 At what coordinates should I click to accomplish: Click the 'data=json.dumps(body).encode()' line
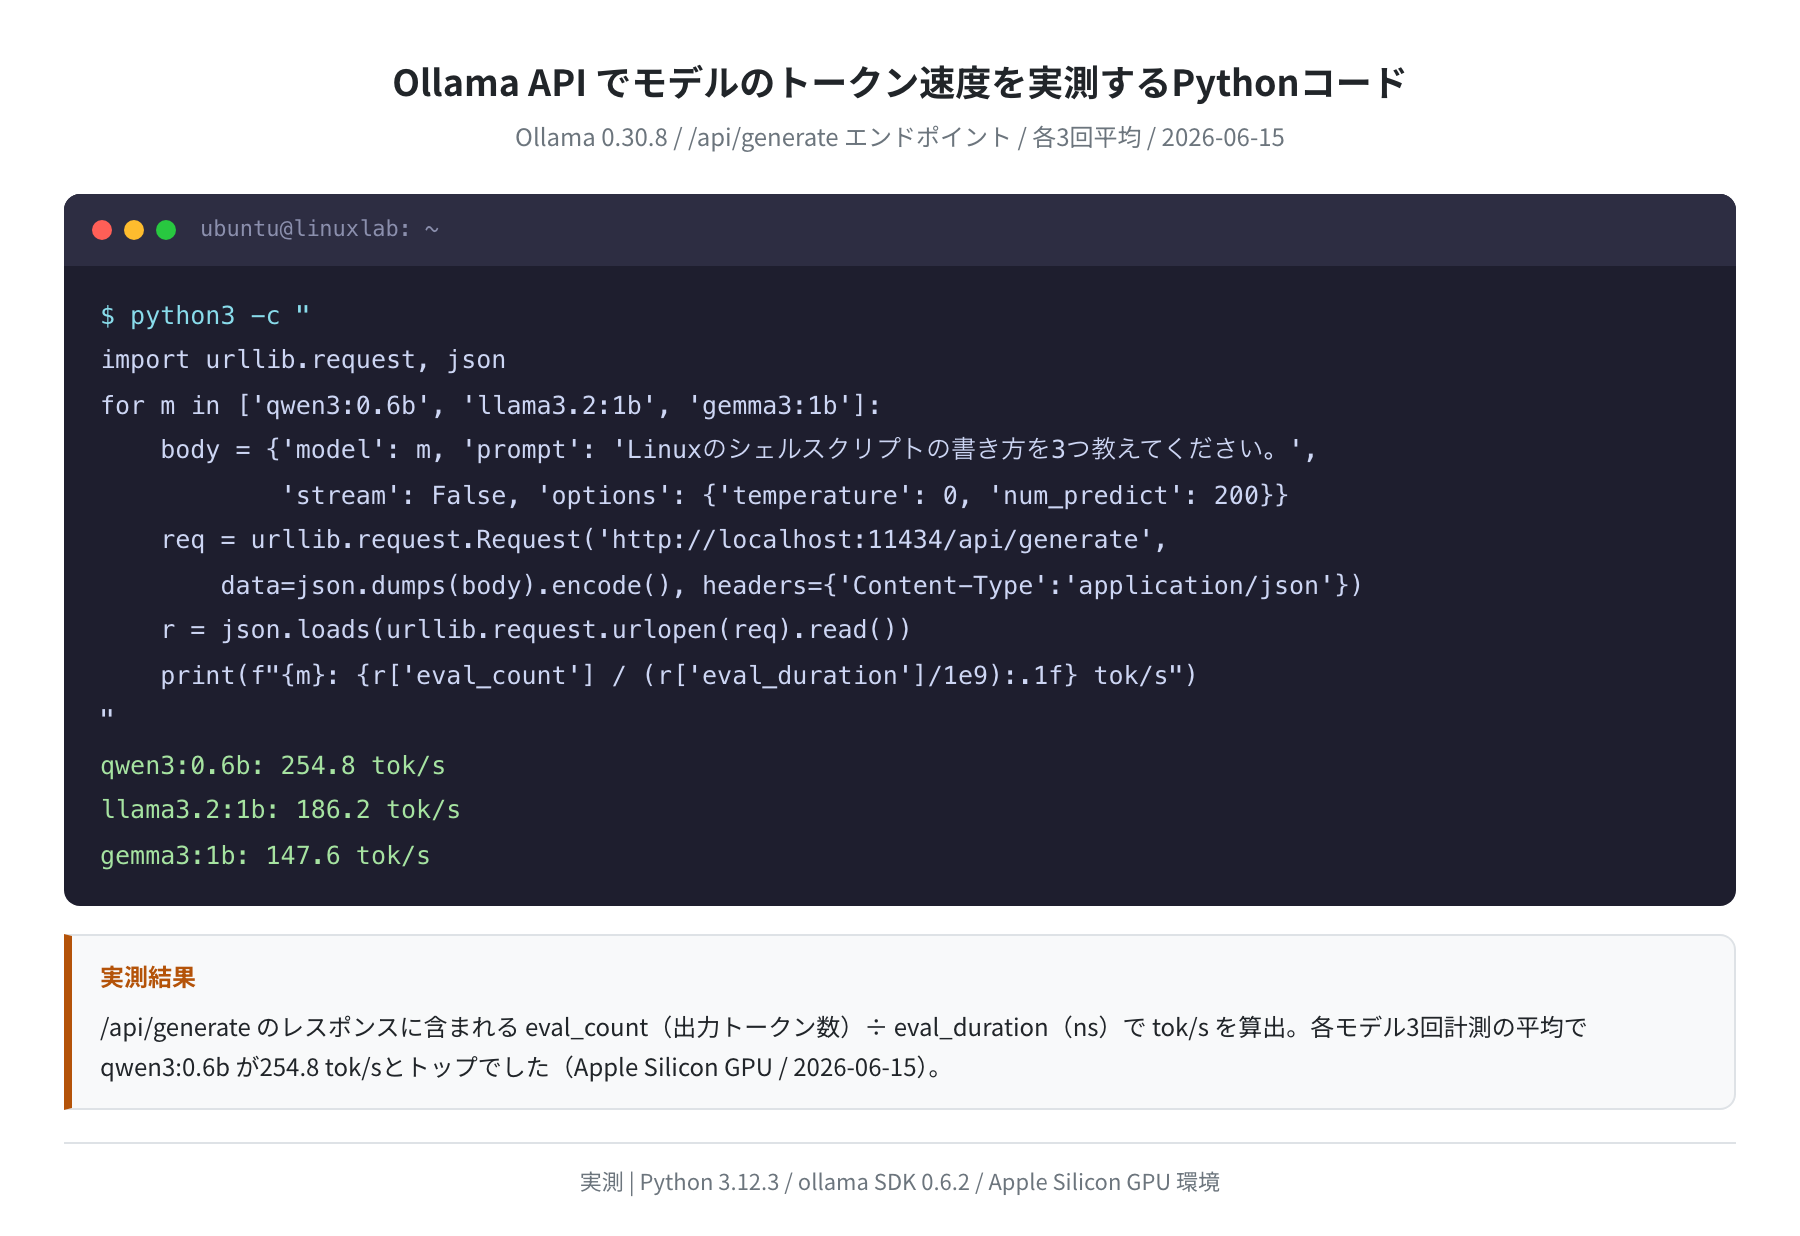[x=791, y=585]
